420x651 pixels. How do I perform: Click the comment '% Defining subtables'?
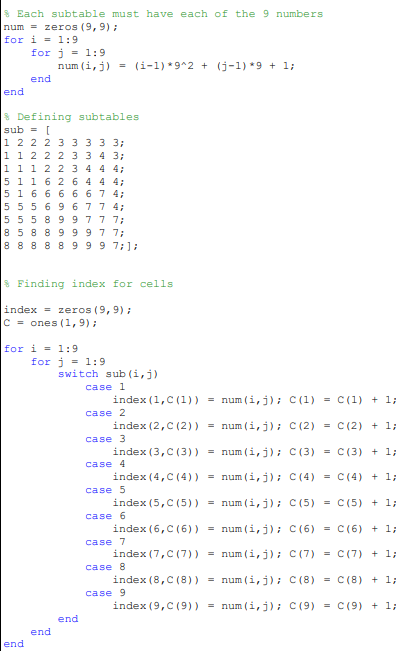pos(71,117)
